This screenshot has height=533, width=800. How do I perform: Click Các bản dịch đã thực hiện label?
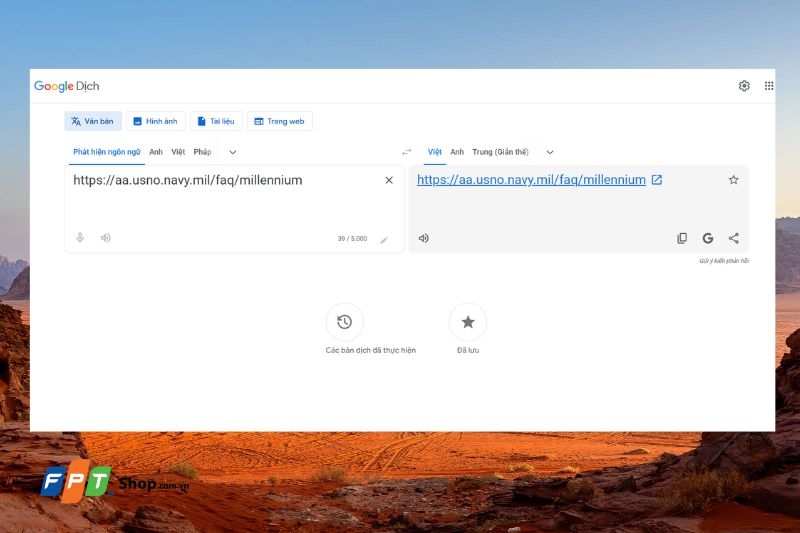tap(370, 350)
